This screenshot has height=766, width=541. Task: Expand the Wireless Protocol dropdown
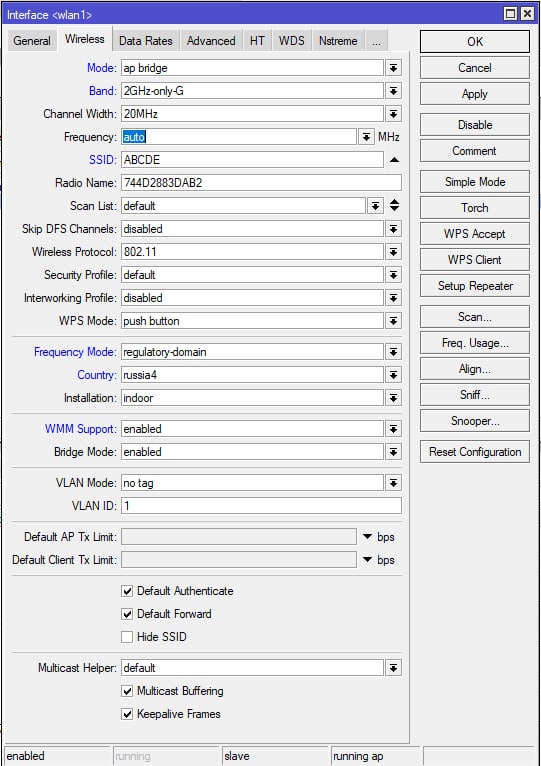(393, 252)
